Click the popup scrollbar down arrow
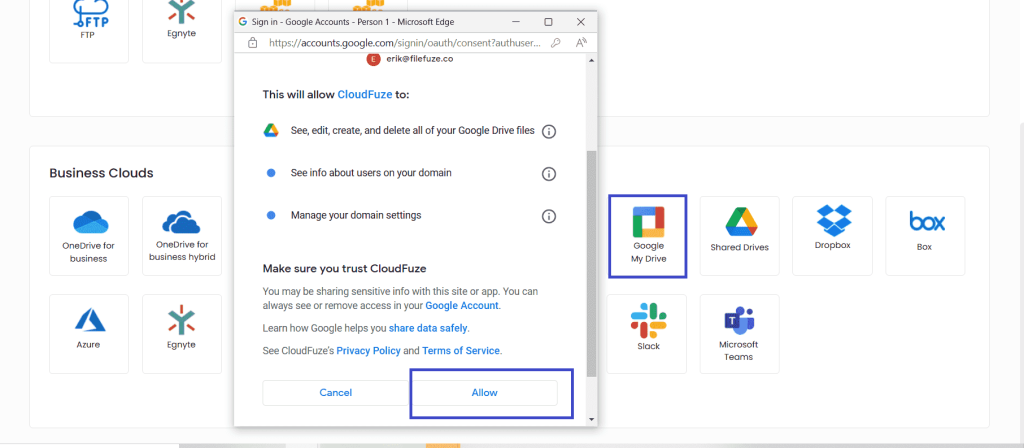1024x448 pixels. [592, 419]
